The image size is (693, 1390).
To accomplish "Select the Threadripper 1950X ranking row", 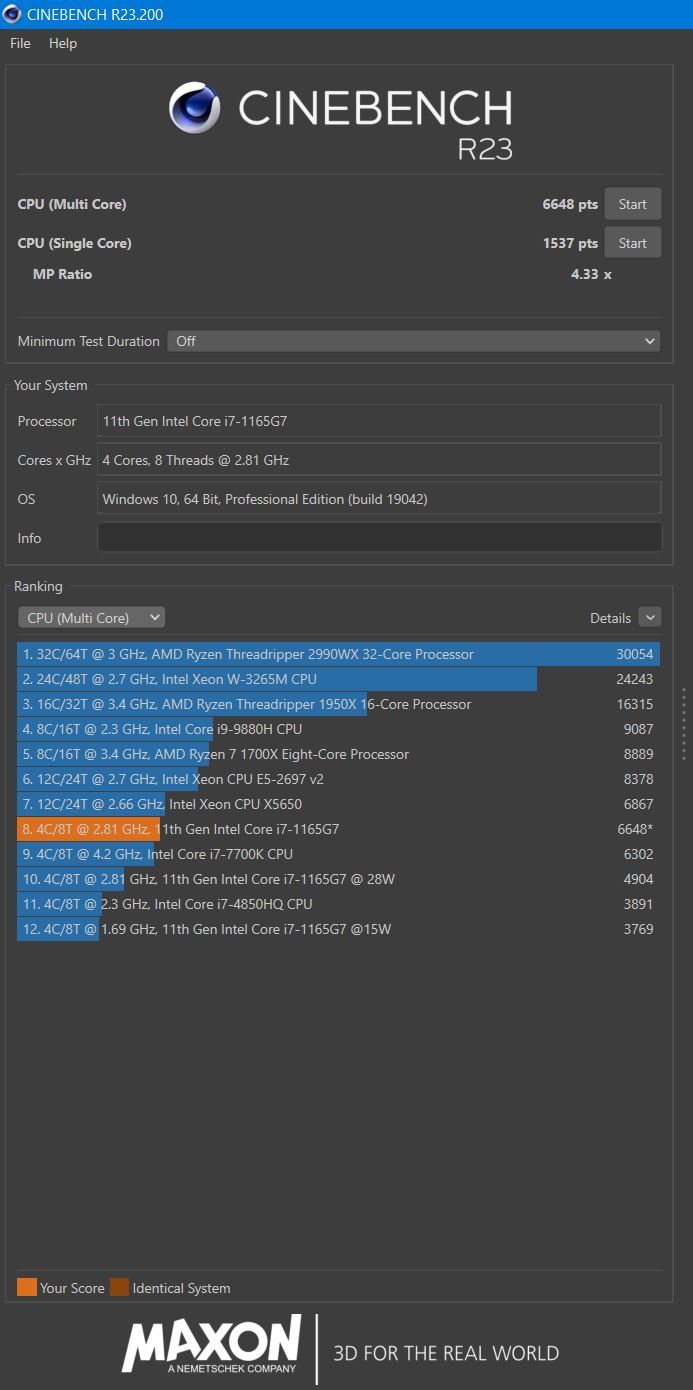I will (339, 704).
